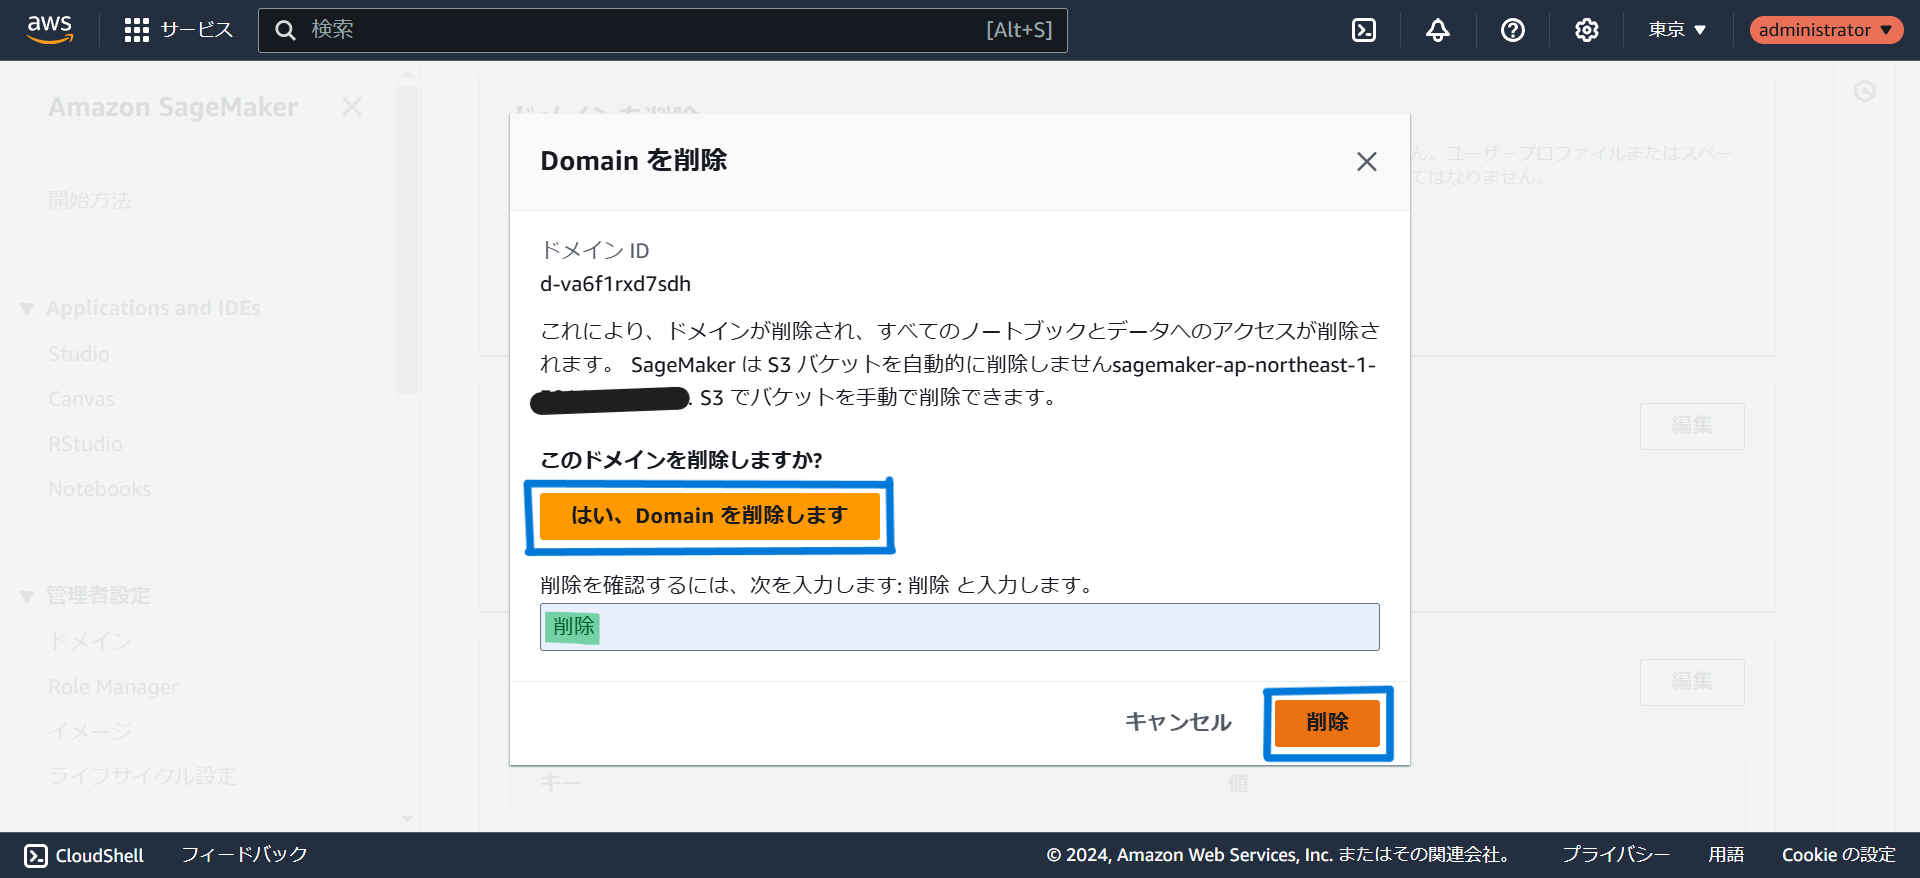
Task: Open CloudShell in the footer
Action: pyautogui.click(x=84, y=855)
